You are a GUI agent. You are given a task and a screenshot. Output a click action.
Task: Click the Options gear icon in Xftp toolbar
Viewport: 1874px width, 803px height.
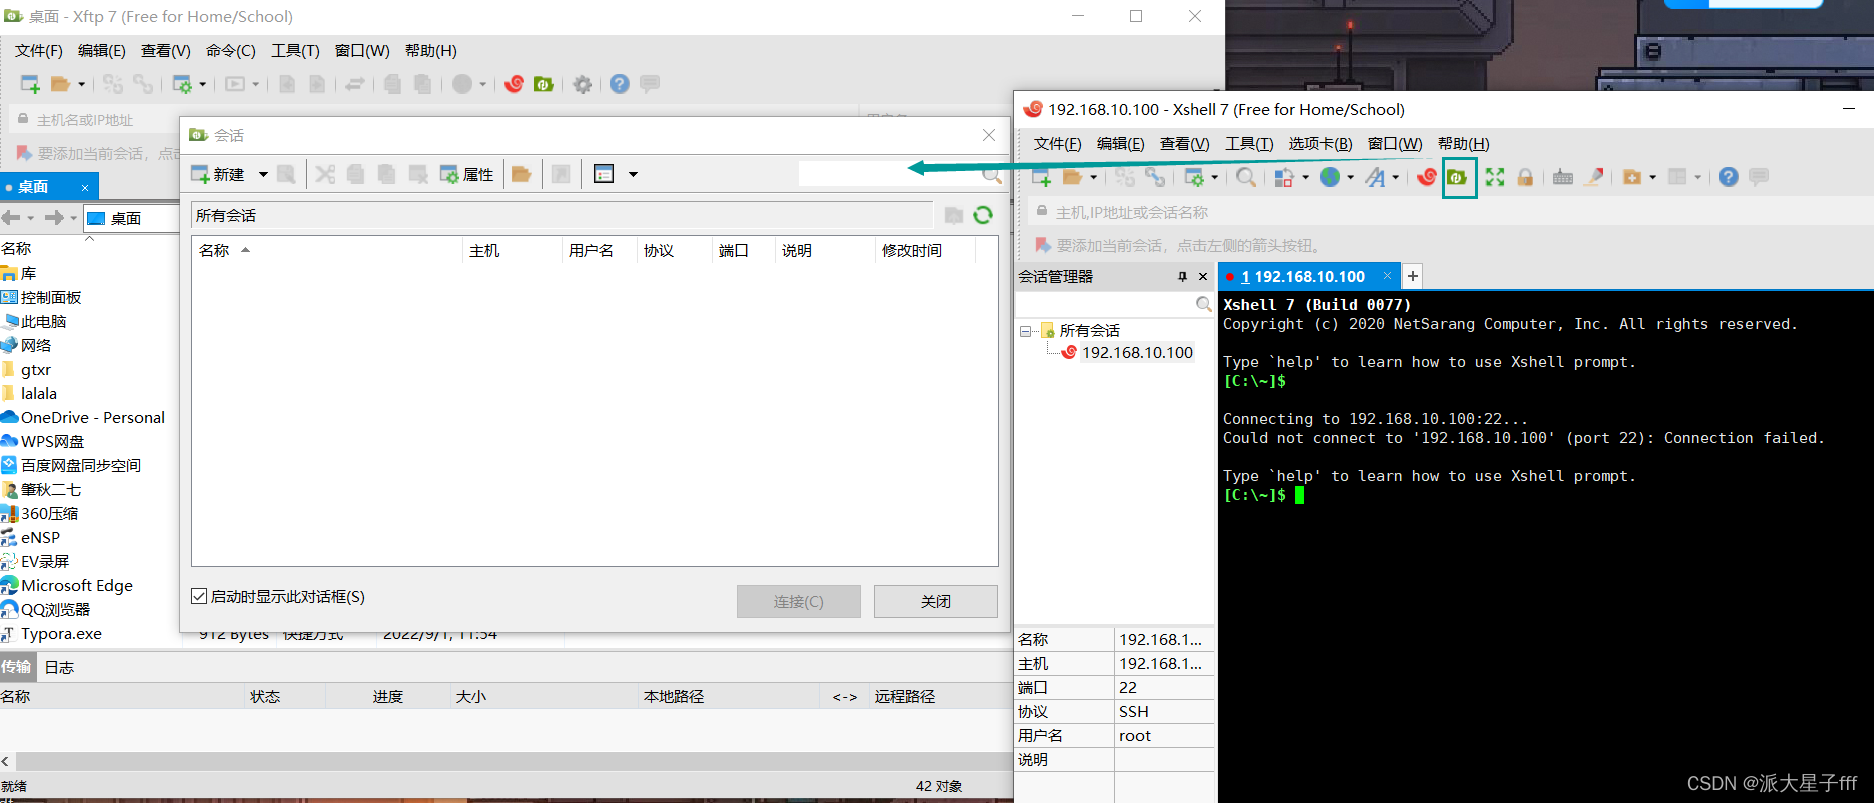click(x=583, y=84)
